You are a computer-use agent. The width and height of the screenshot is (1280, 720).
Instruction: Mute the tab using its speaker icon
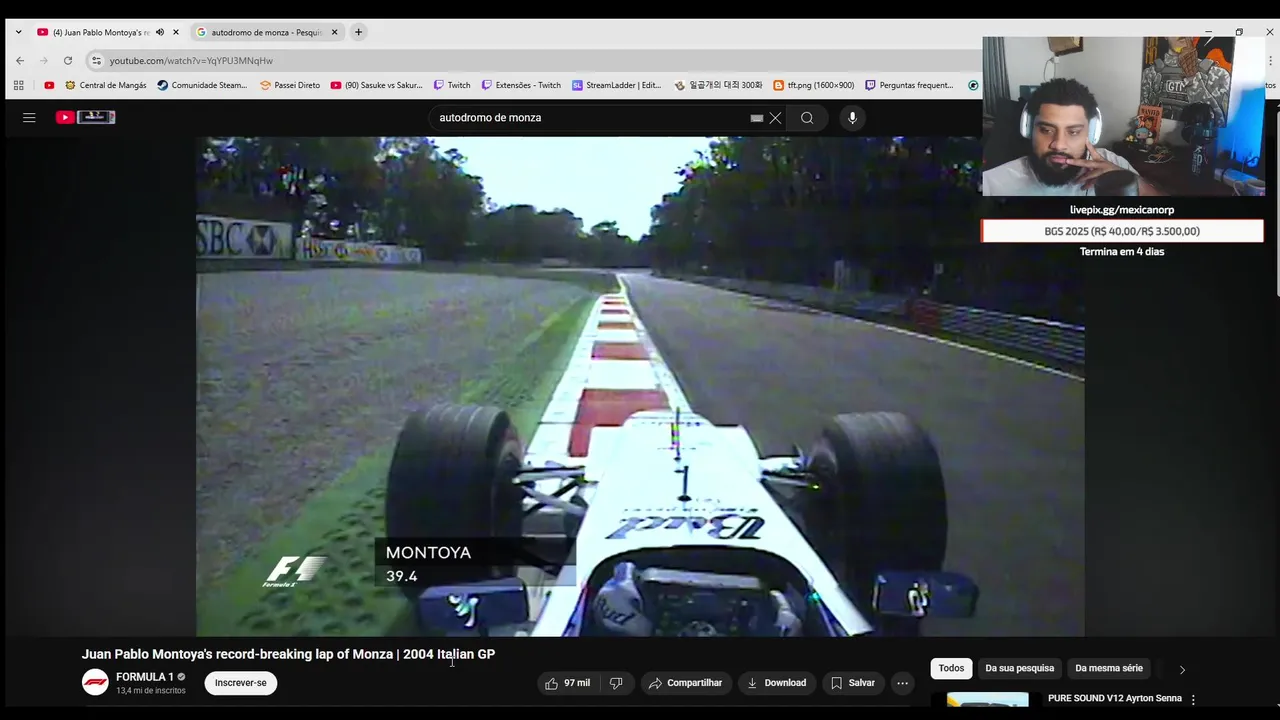coord(160,32)
